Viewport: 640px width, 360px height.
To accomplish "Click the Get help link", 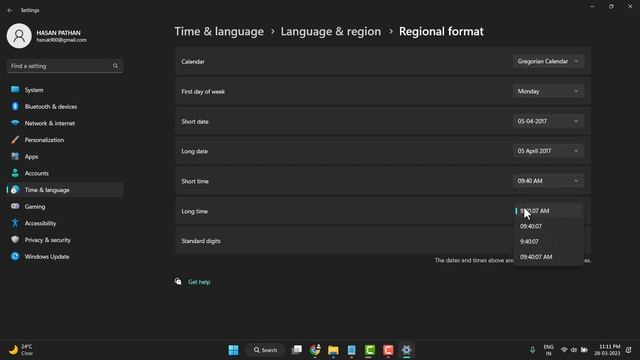I will click(x=199, y=282).
